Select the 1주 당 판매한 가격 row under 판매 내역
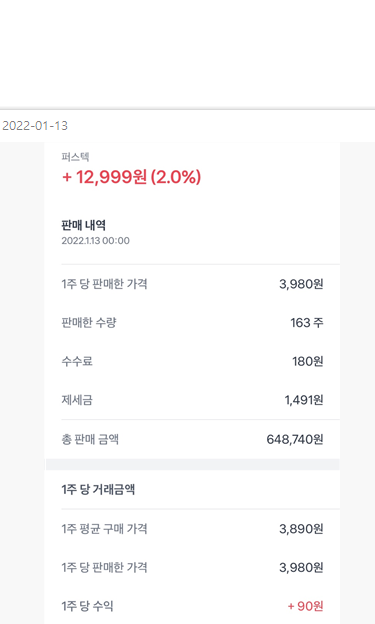This screenshot has width=375, height=624. [192, 284]
